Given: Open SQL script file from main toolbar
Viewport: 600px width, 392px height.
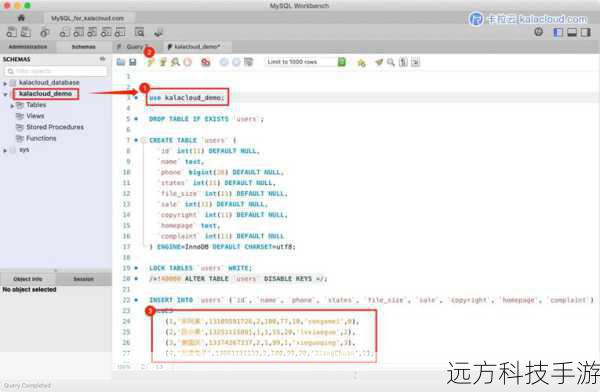Looking at the screenshot, I should tap(26, 33).
